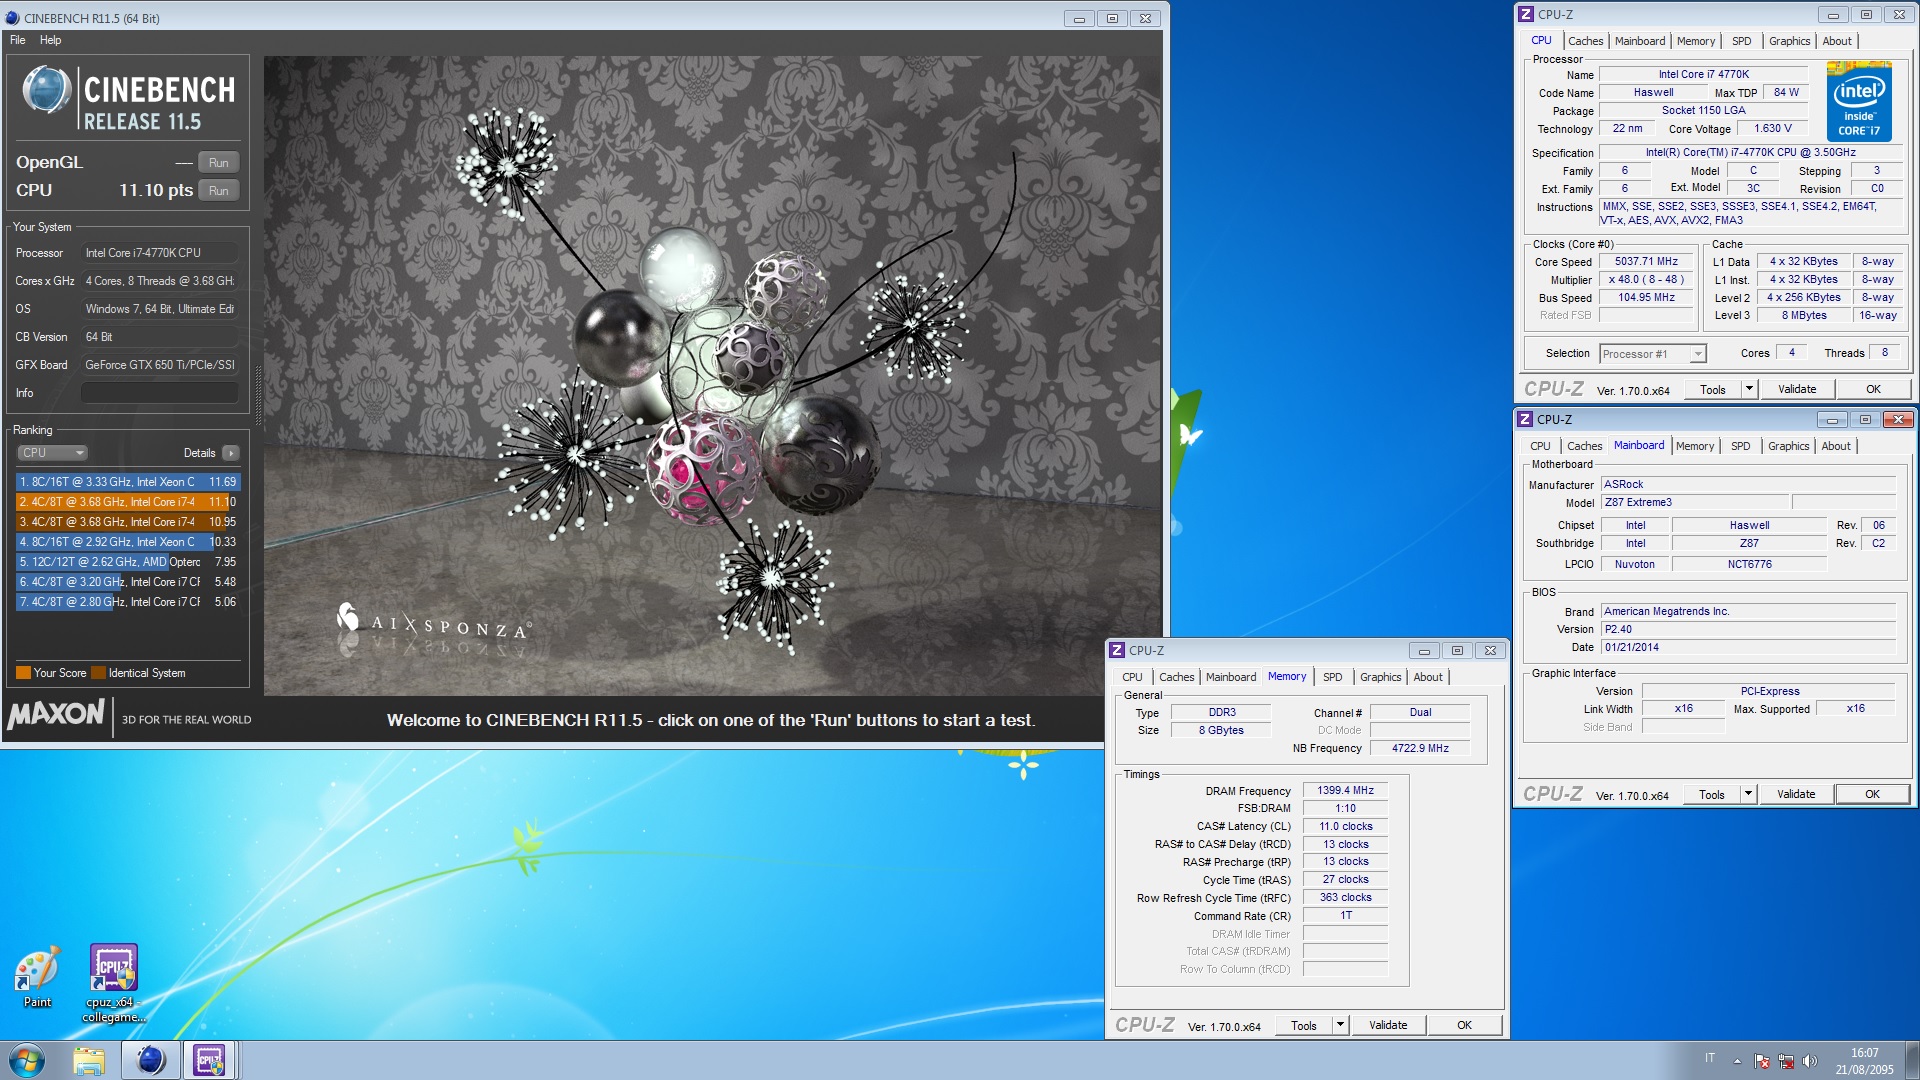
Task: Click the Your Score orange swatch
Action: click(23, 673)
